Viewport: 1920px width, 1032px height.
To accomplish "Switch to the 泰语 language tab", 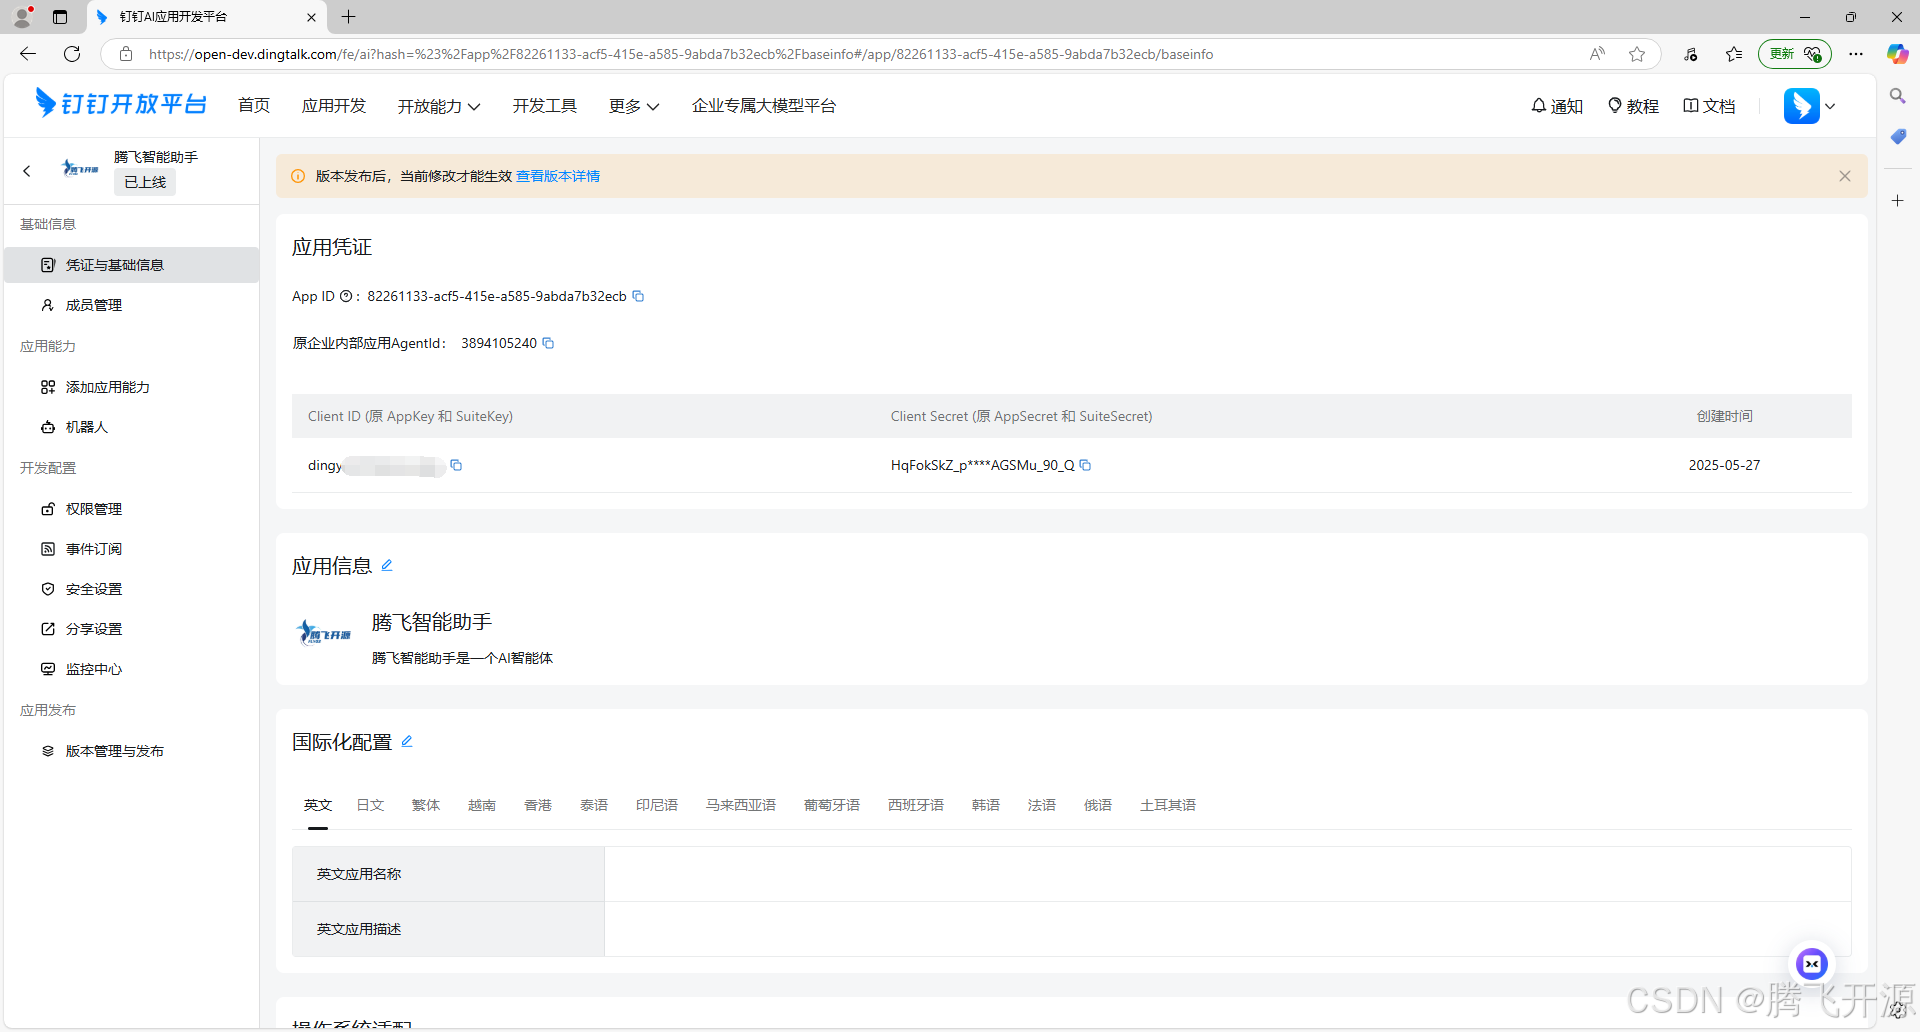I will click(x=594, y=805).
